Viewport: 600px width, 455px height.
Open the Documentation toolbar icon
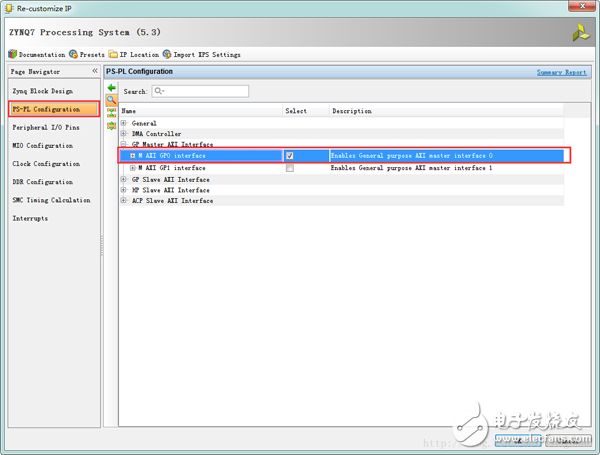(12, 54)
